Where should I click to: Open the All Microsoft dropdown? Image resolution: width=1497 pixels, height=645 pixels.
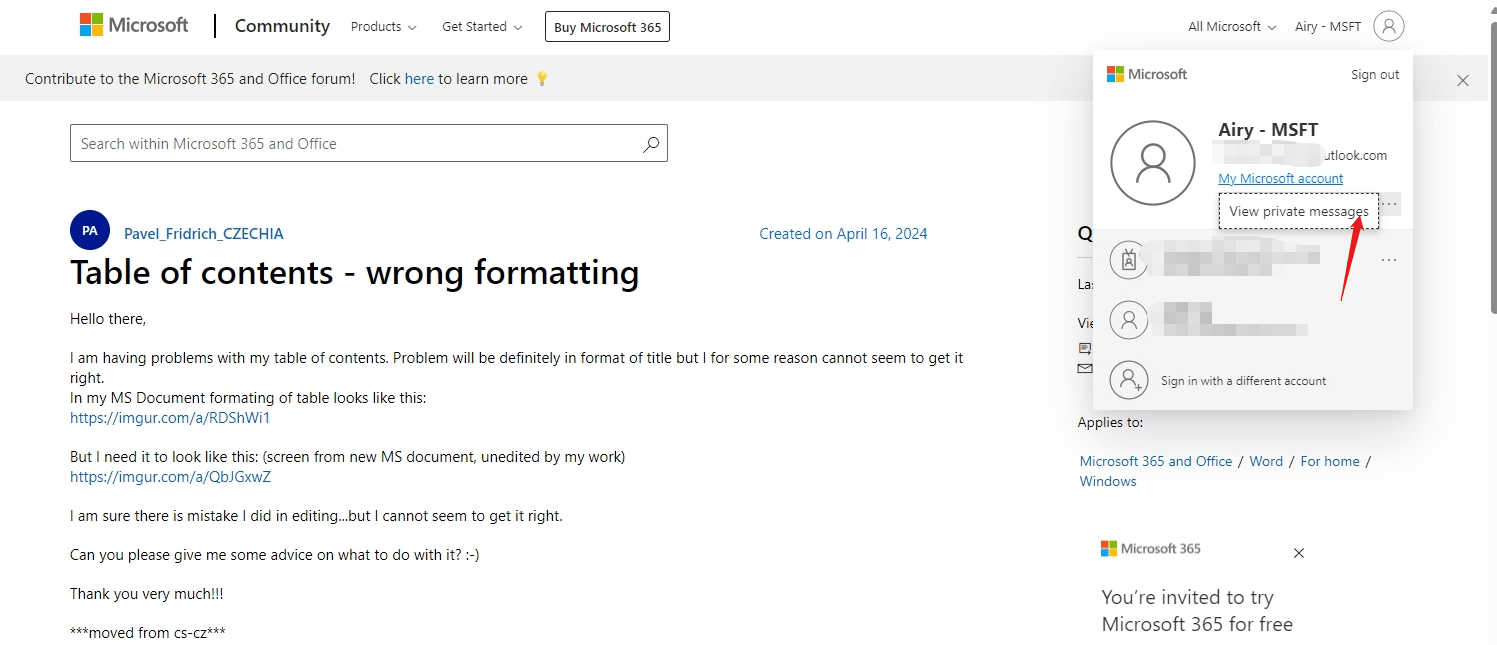tap(1230, 26)
